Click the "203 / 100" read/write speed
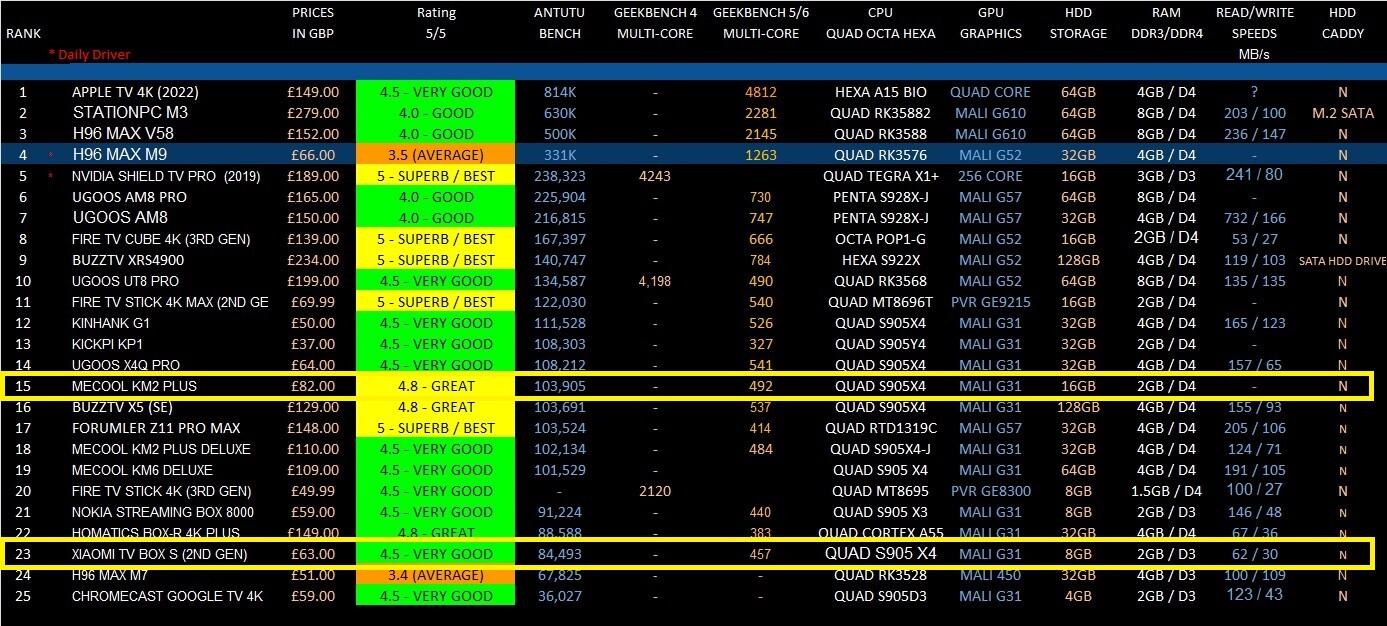This screenshot has height=626, width=1387. [1254, 113]
